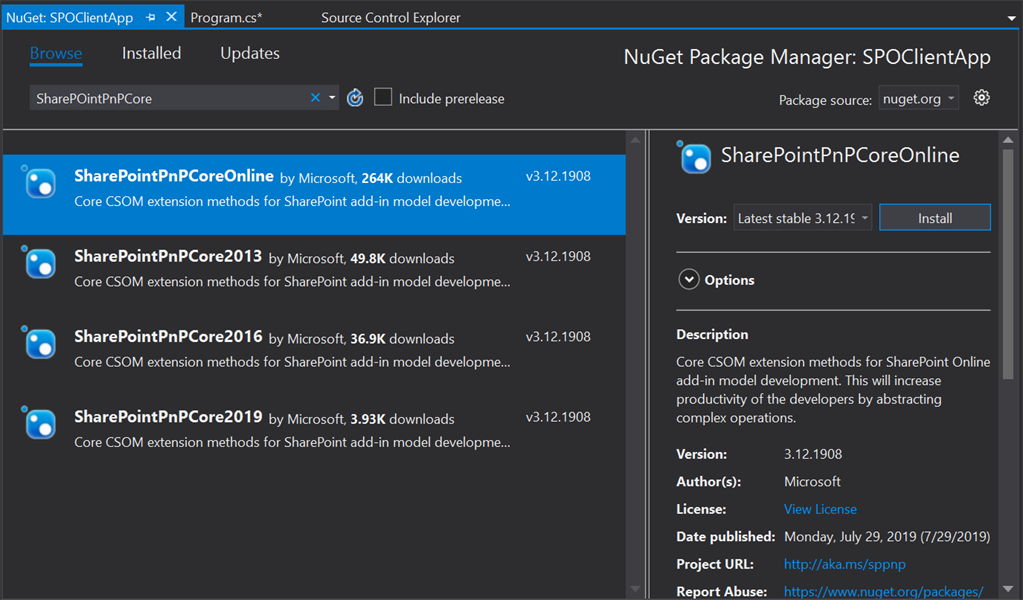Select the SharePointPnPCore2013 package row
The height and width of the screenshot is (600, 1023).
[x=314, y=275]
